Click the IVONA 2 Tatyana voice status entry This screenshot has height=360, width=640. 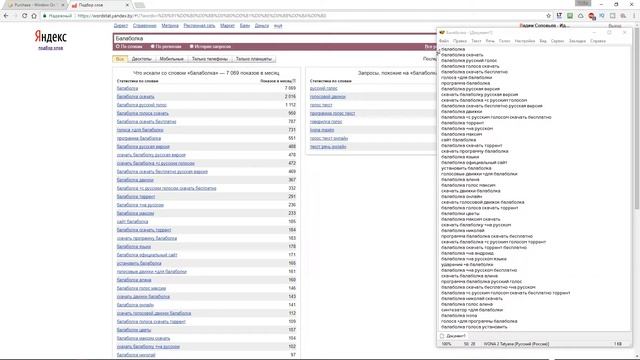(516, 344)
